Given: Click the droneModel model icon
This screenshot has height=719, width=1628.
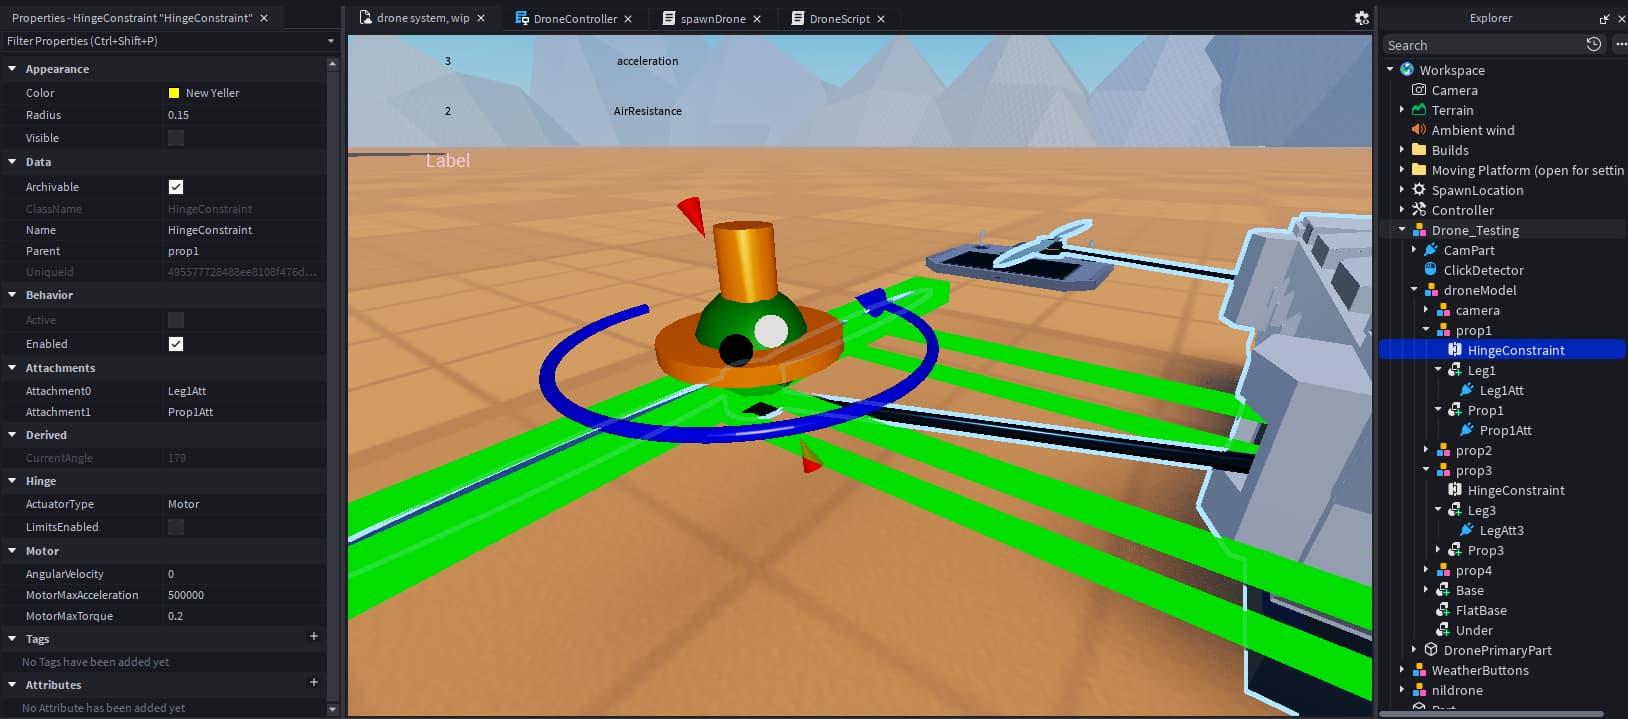Looking at the screenshot, I should coord(1431,290).
